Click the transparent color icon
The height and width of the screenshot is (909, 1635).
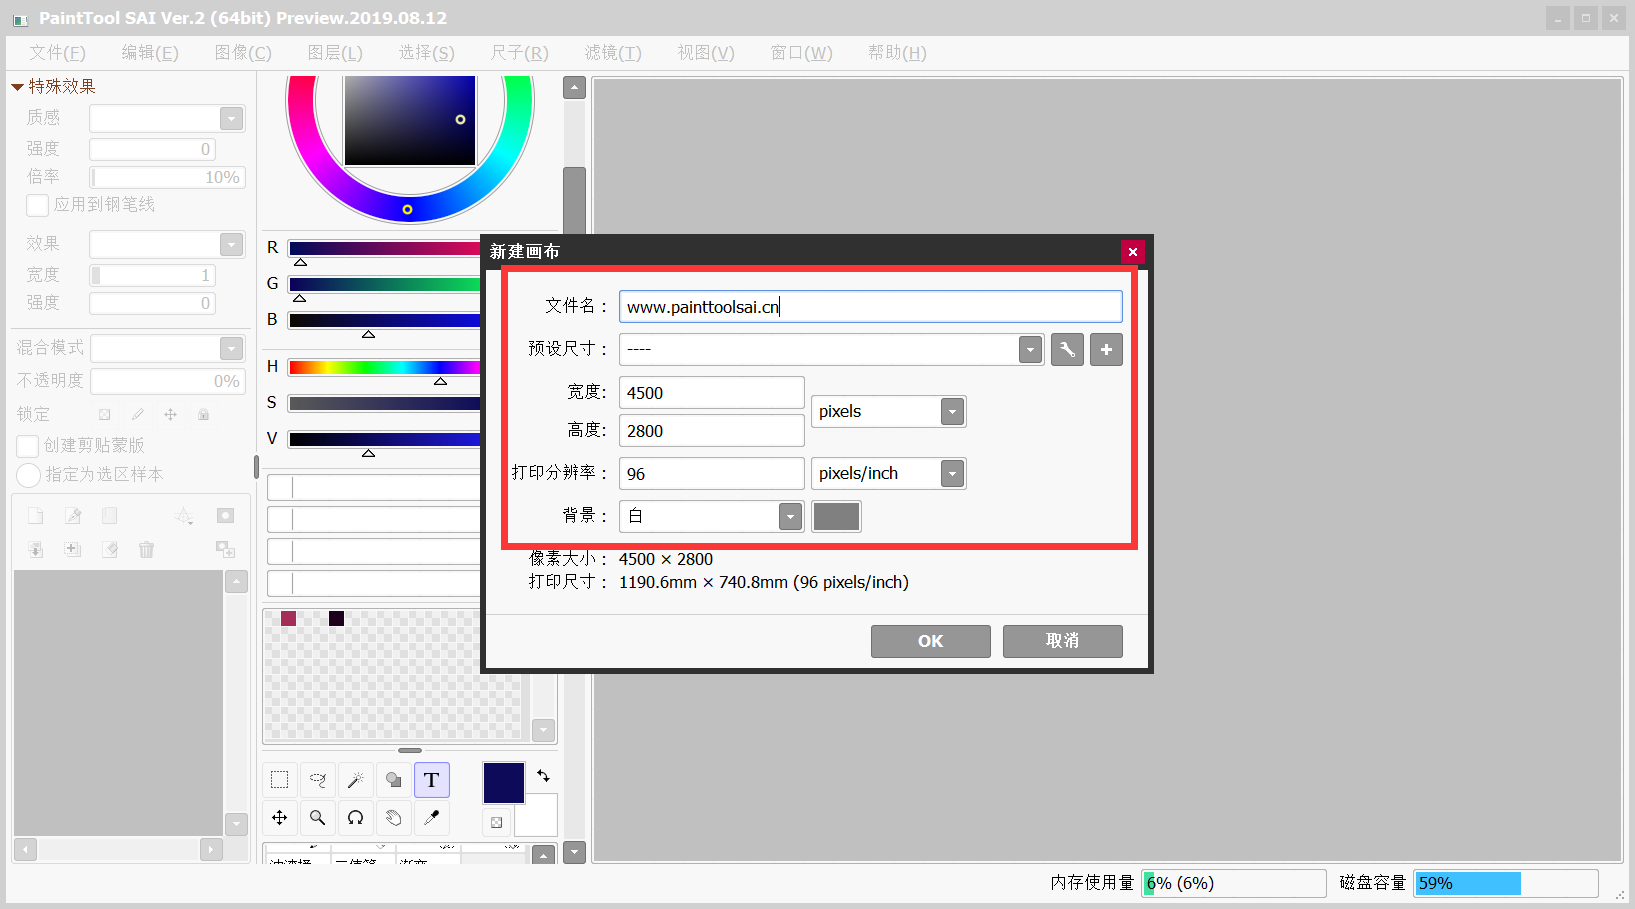[x=496, y=822]
